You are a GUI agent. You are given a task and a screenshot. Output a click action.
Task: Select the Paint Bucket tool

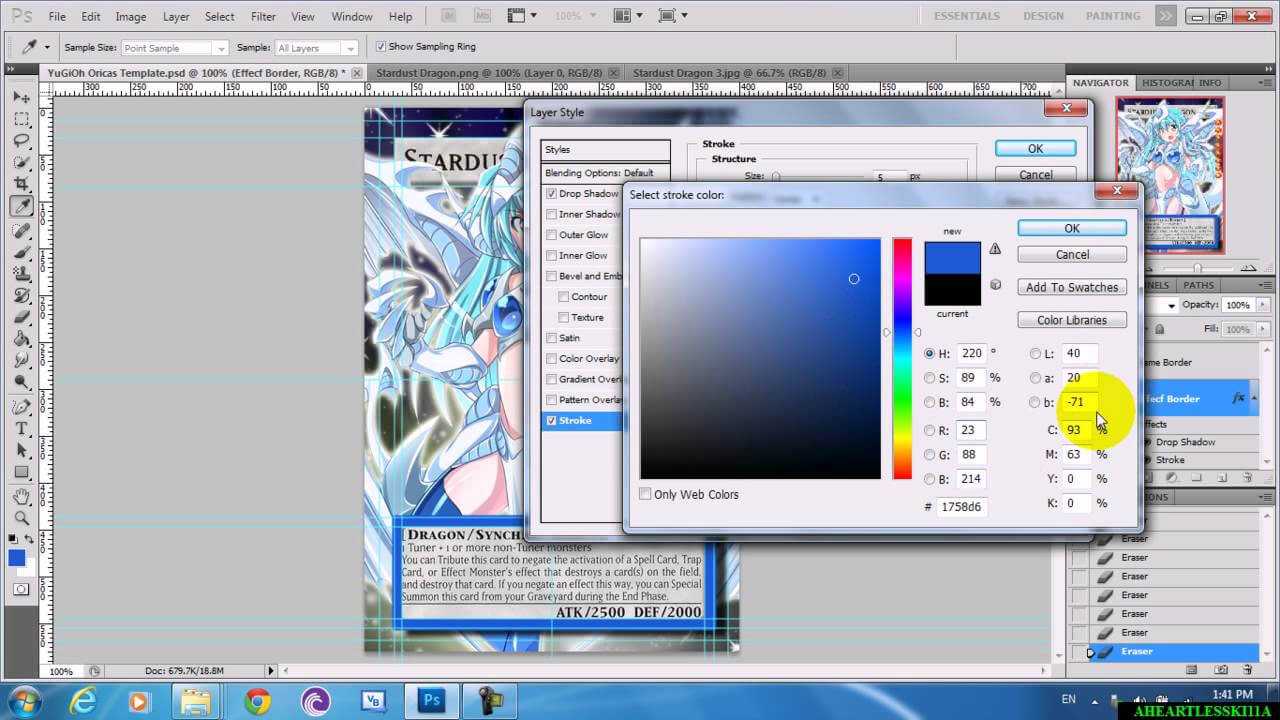(x=21, y=339)
